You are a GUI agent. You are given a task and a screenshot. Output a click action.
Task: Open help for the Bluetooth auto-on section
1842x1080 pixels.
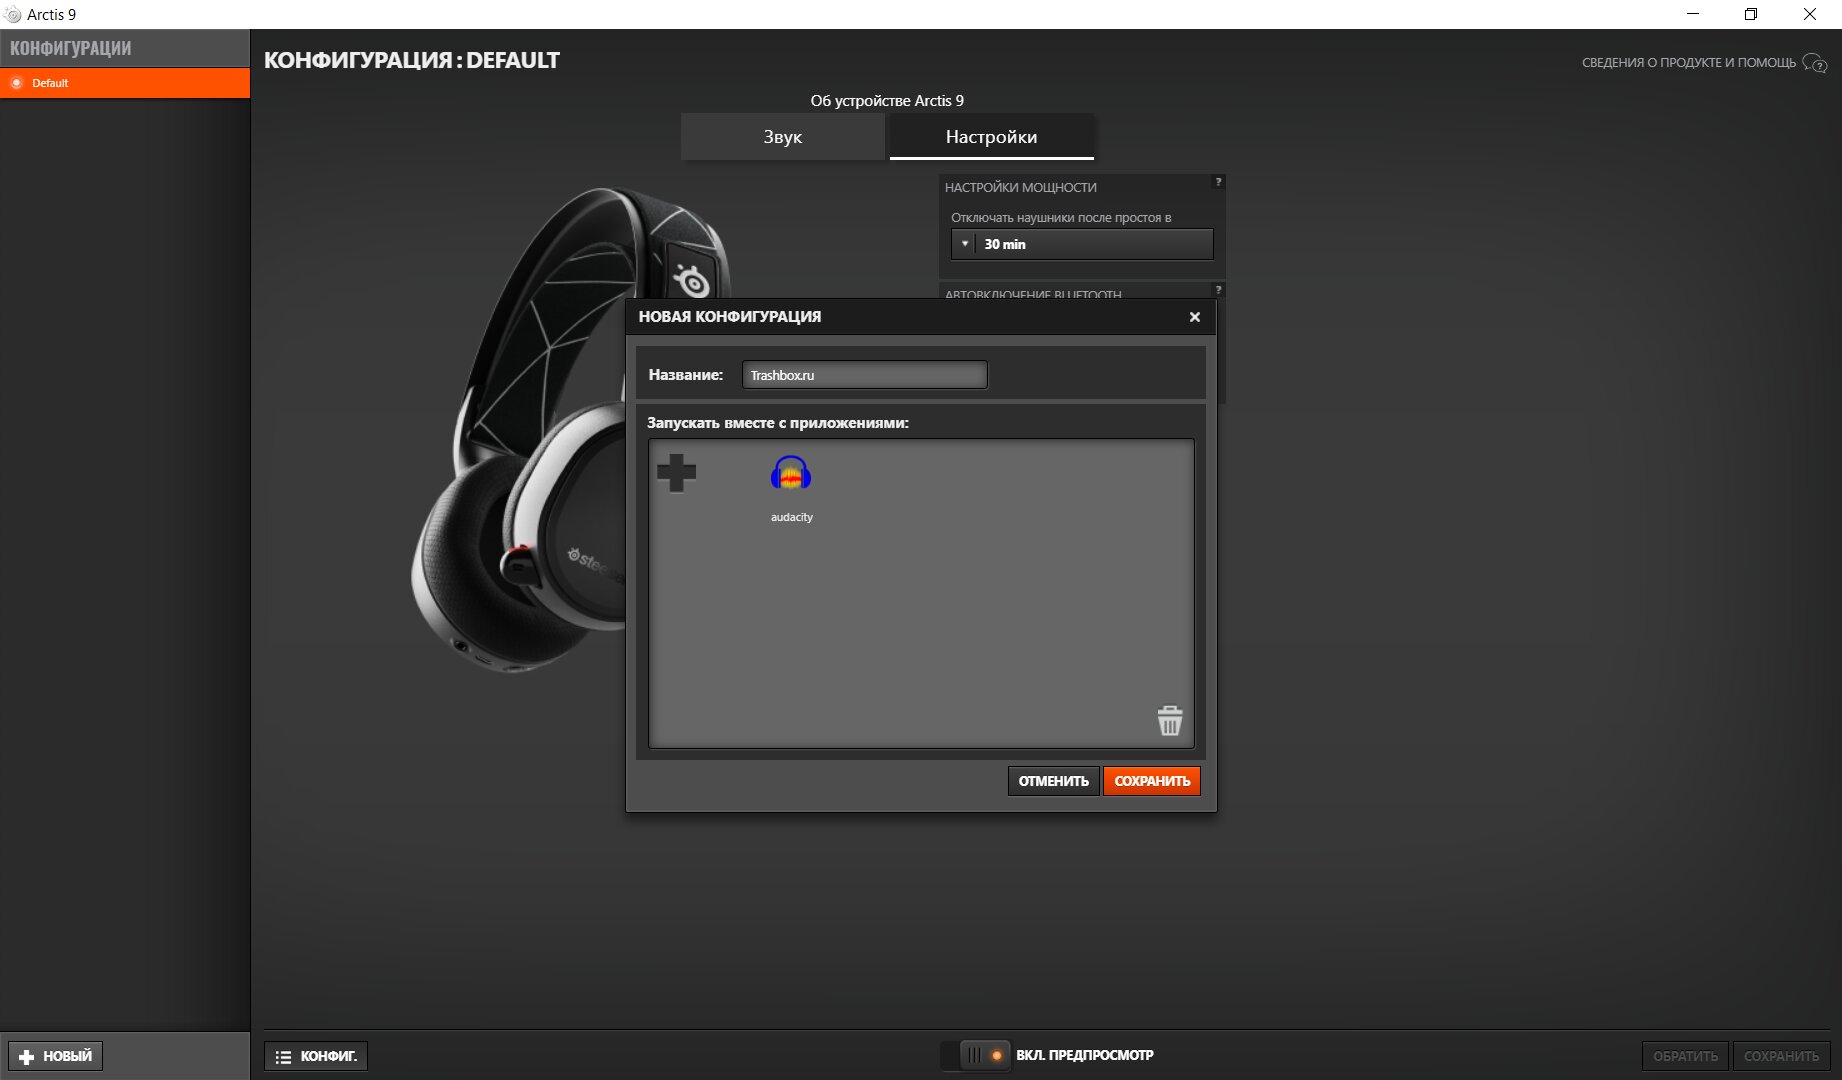pos(1218,290)
